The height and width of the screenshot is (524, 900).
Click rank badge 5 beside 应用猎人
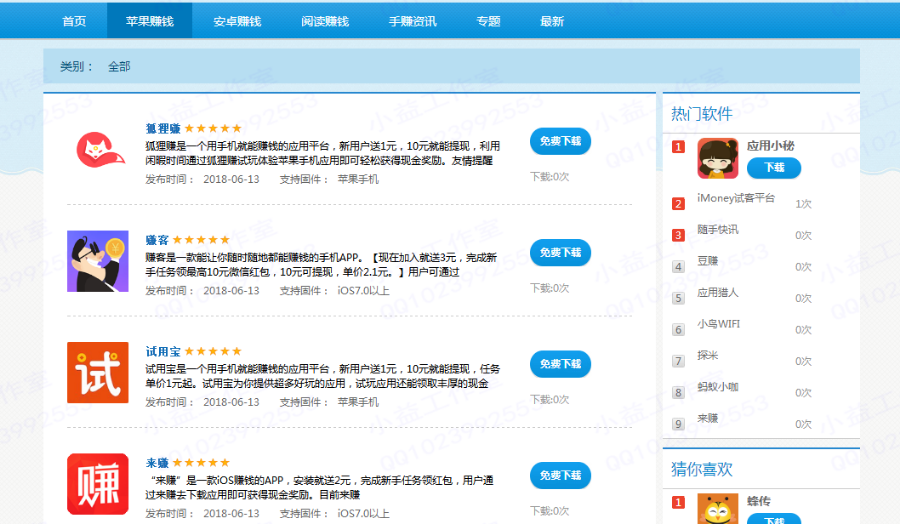tap(678, 298)
